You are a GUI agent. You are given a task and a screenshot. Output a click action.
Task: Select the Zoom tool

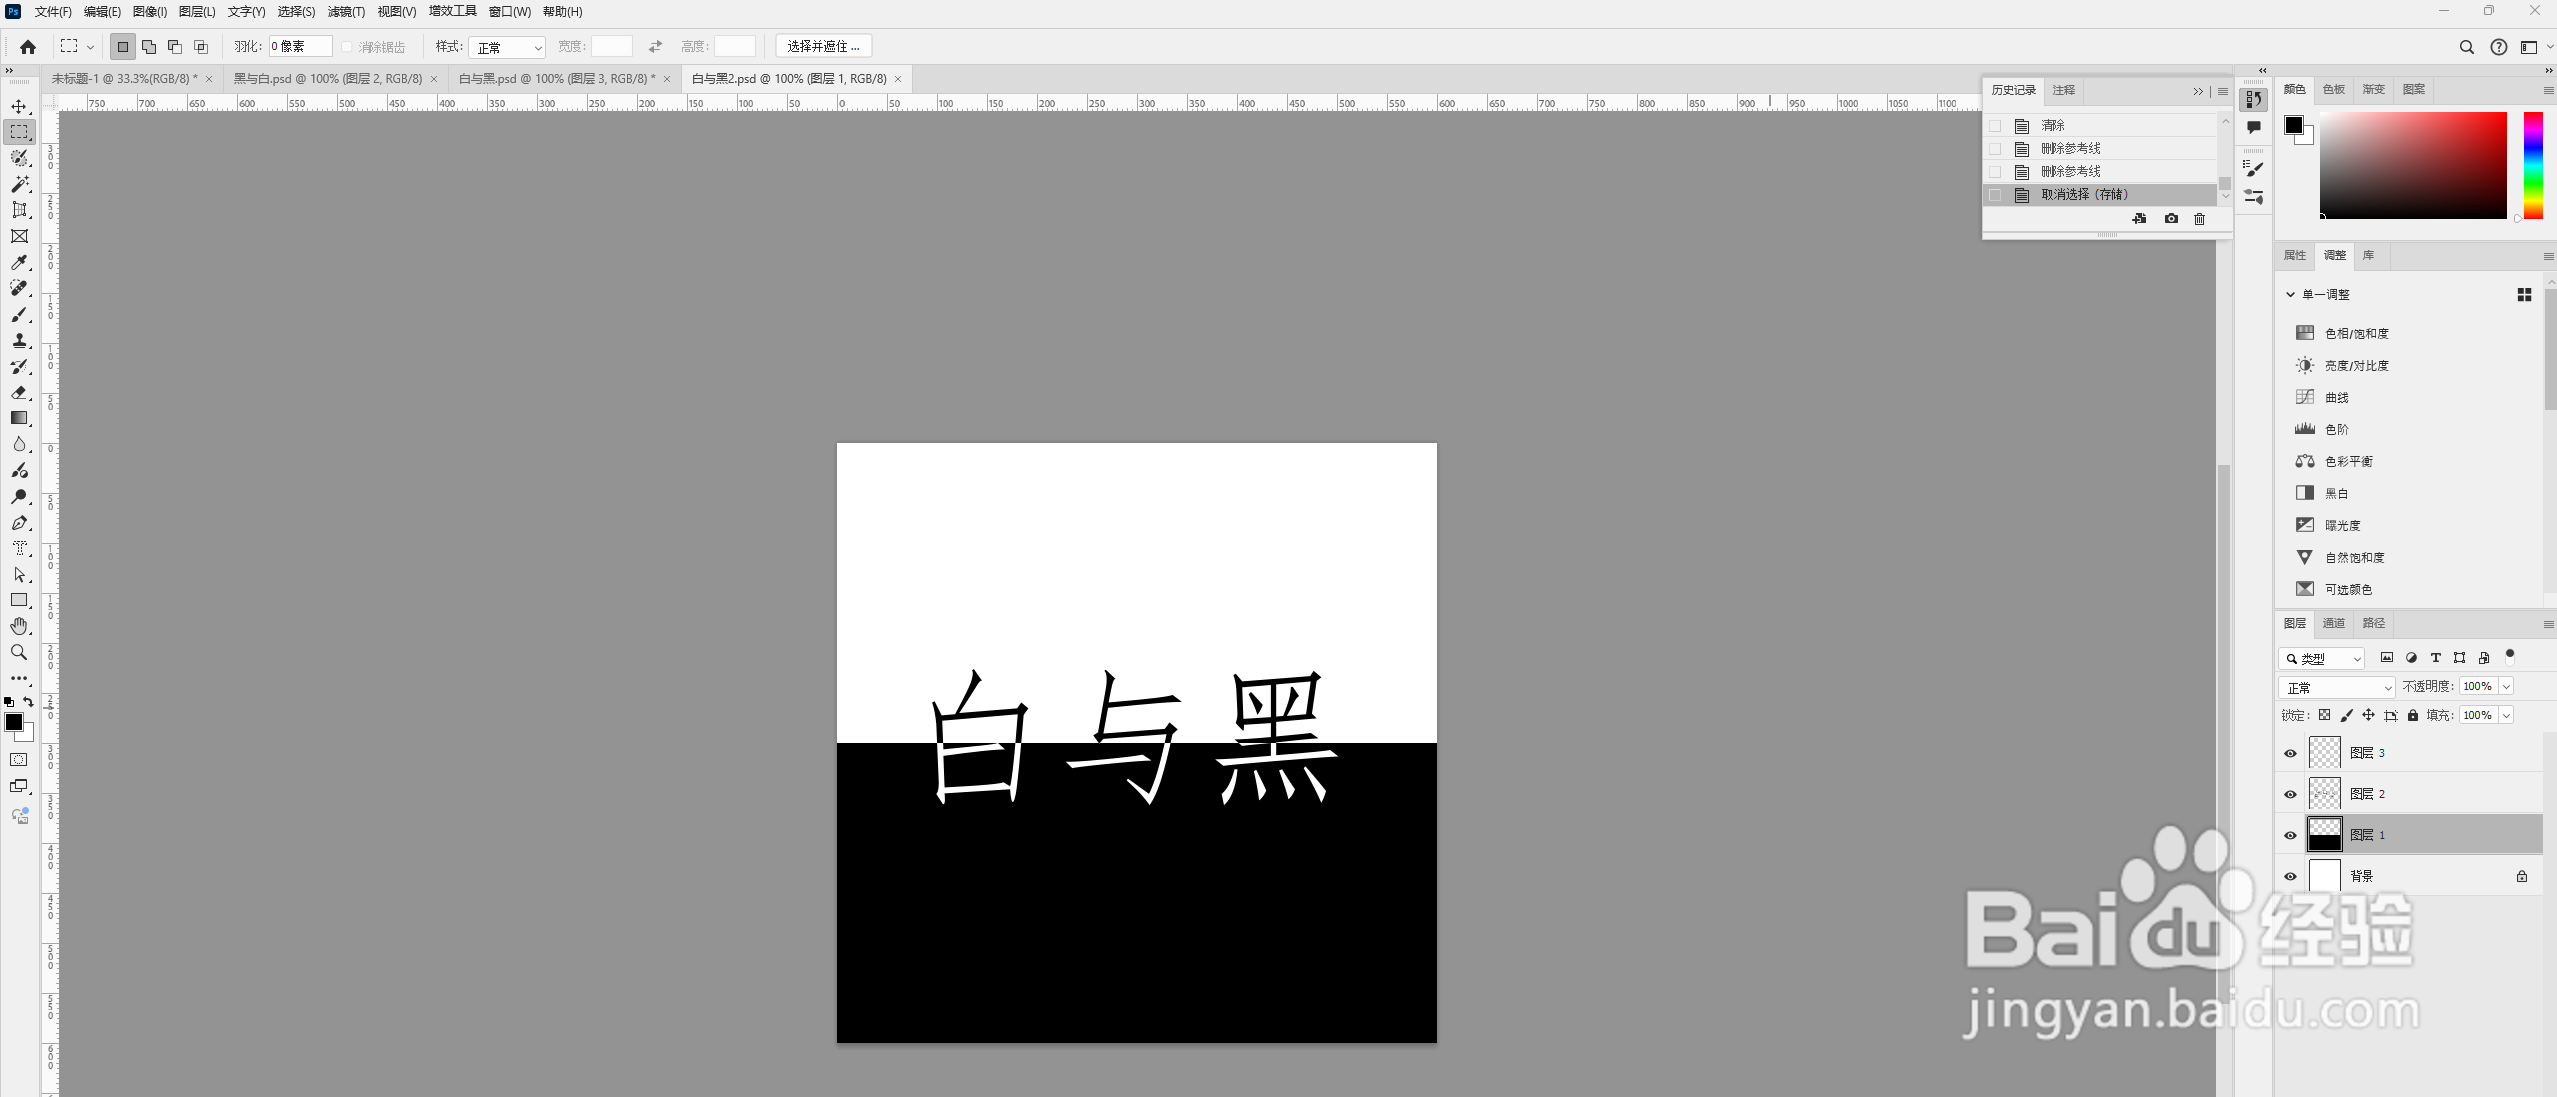pyautogui.click(x=18, y=652)
